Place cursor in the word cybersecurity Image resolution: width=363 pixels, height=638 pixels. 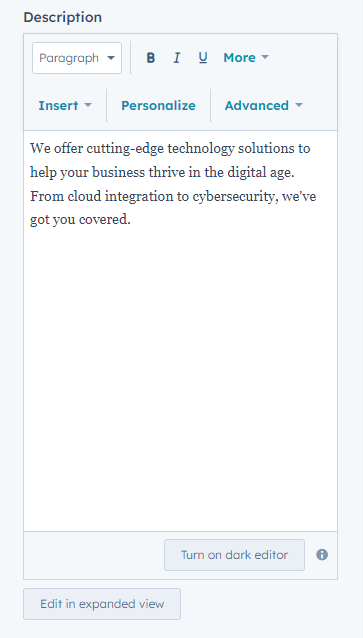tap(233, 197)
